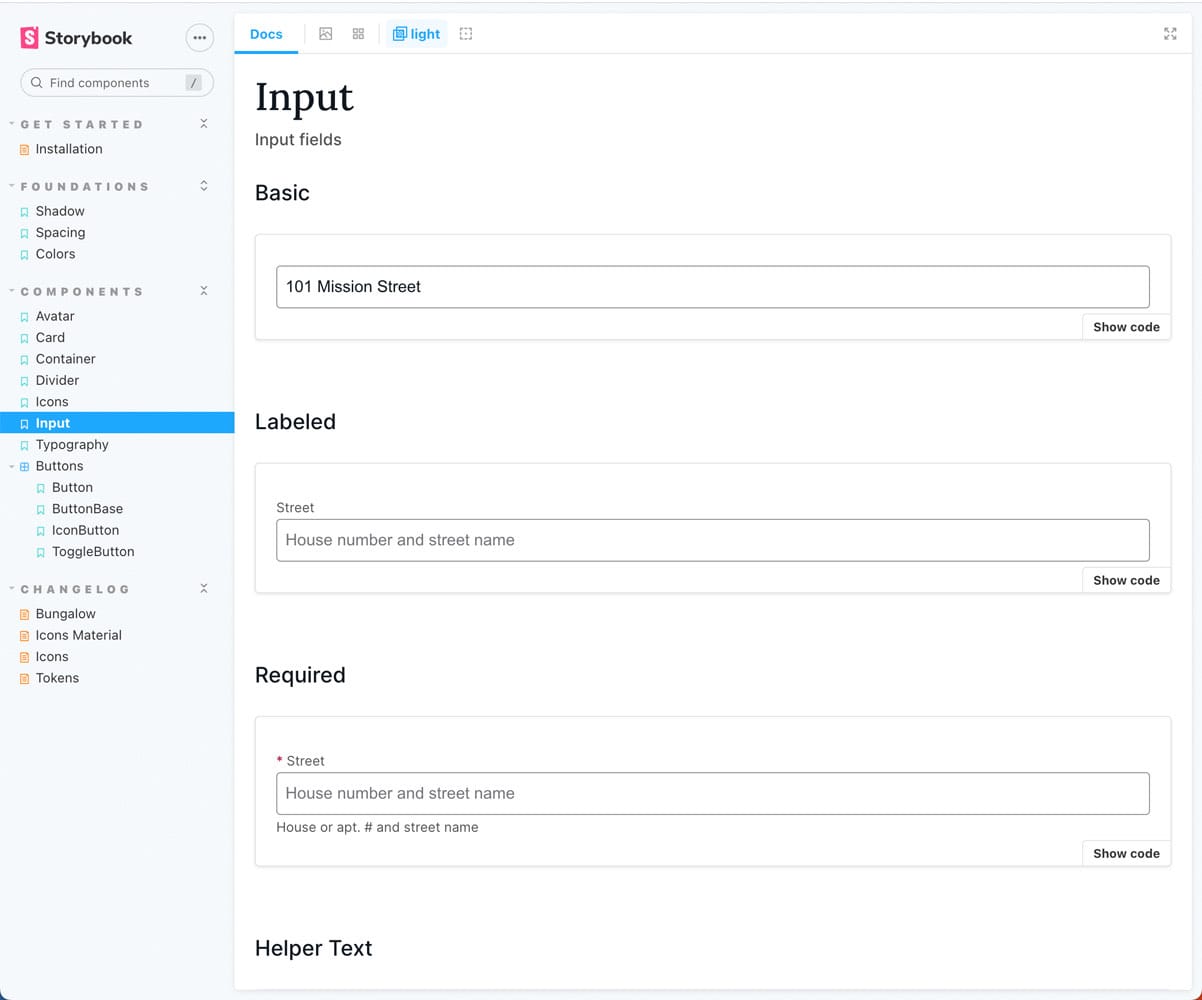Focus the Find components search box
1202x1000 pixels.
pyautogui.click(x=110, y=83)
